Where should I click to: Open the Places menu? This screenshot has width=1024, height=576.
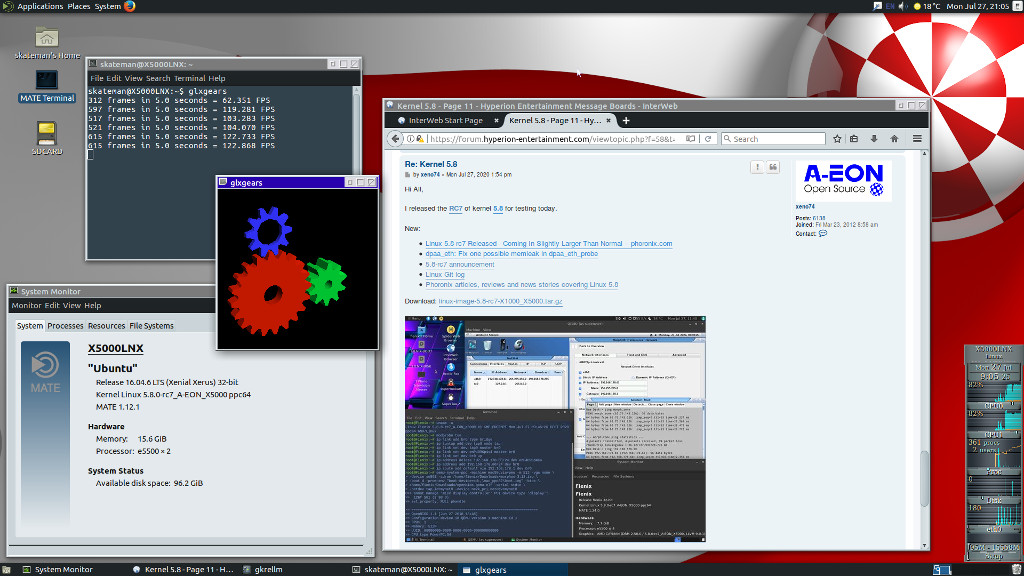tap(78, 6)
